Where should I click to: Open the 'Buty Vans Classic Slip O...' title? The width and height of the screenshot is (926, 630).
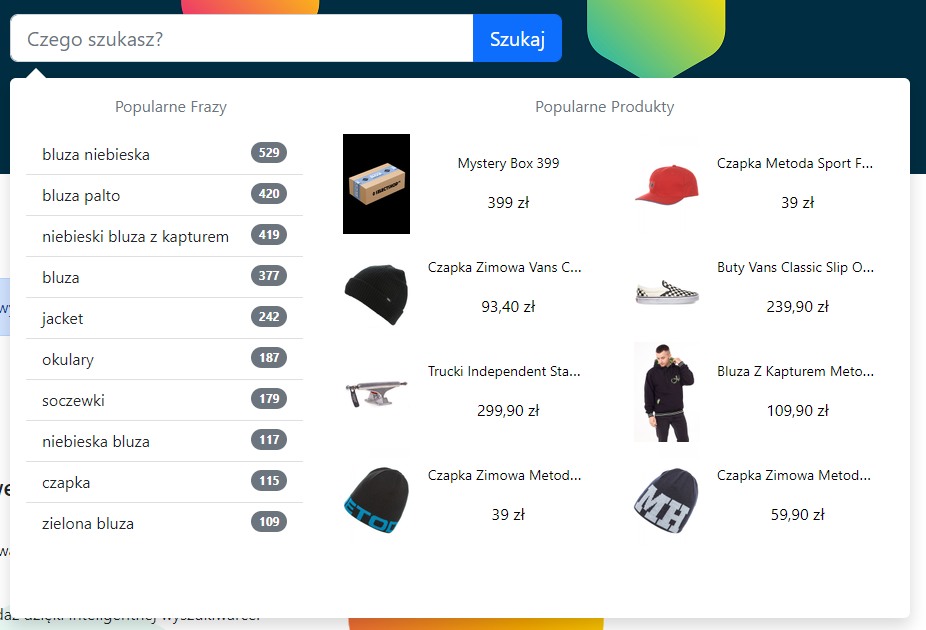(x=795, y=267)
